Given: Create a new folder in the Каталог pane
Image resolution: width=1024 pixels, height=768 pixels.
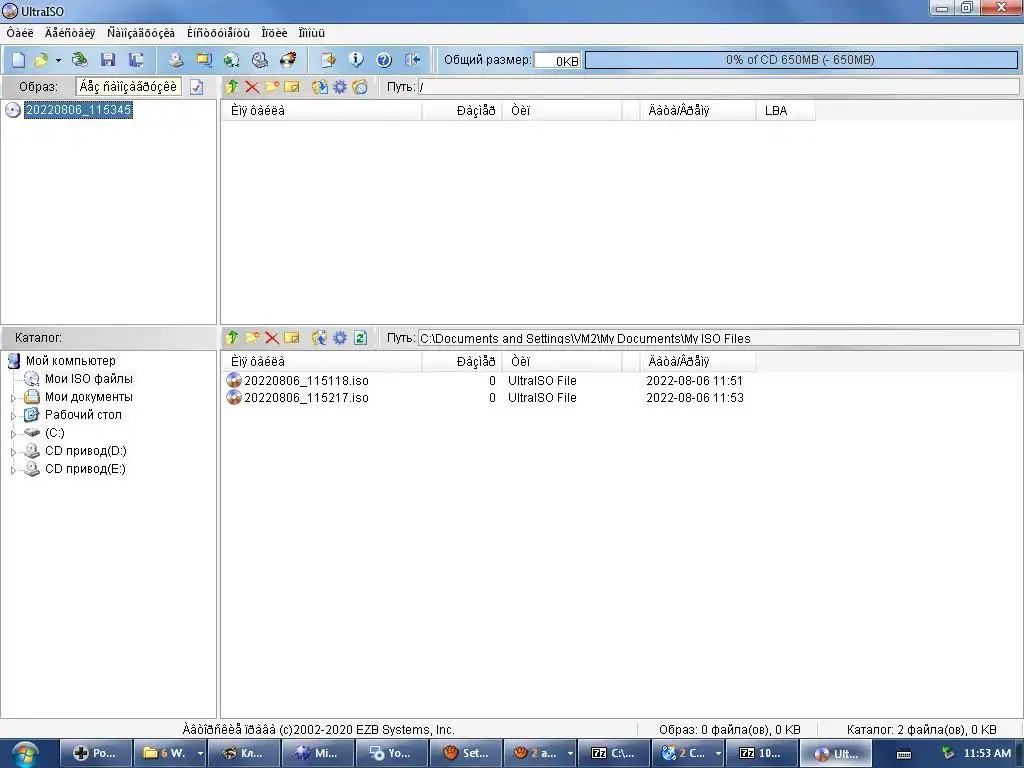Looking at the screenshot, I should point(252,338).
